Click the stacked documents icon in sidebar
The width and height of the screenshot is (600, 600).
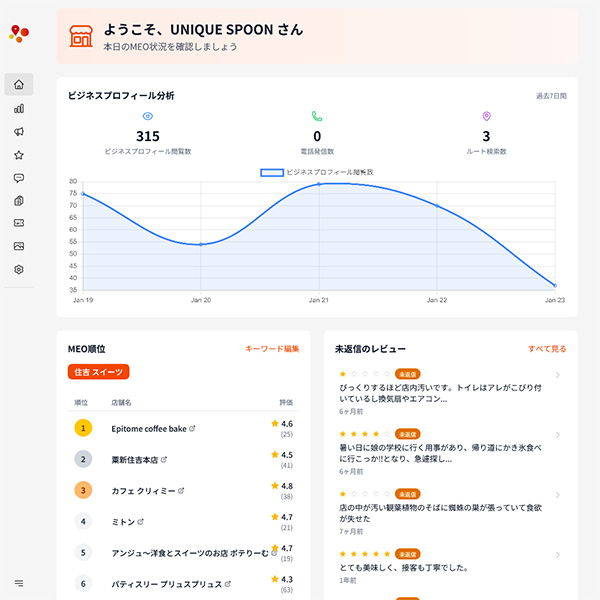tap(18, 201)
